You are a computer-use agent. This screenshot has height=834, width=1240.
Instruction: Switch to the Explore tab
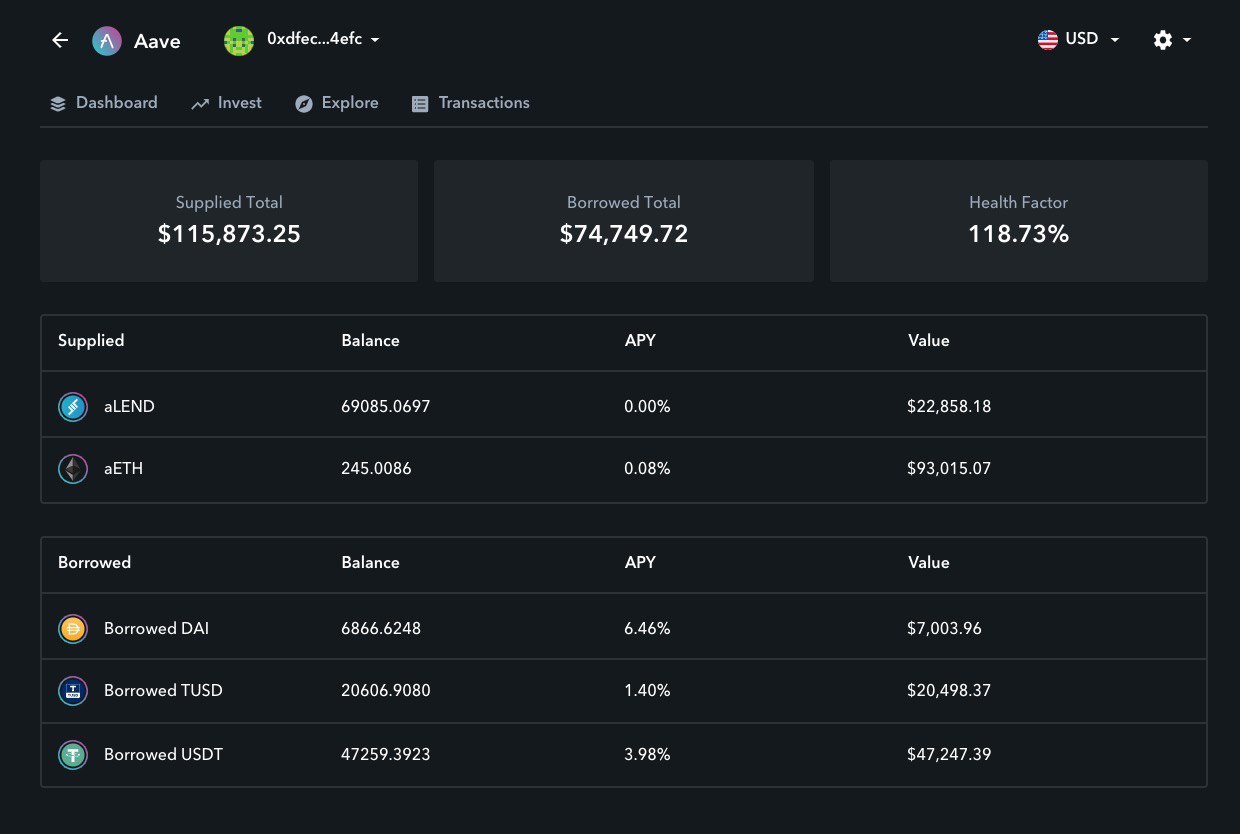337,103
